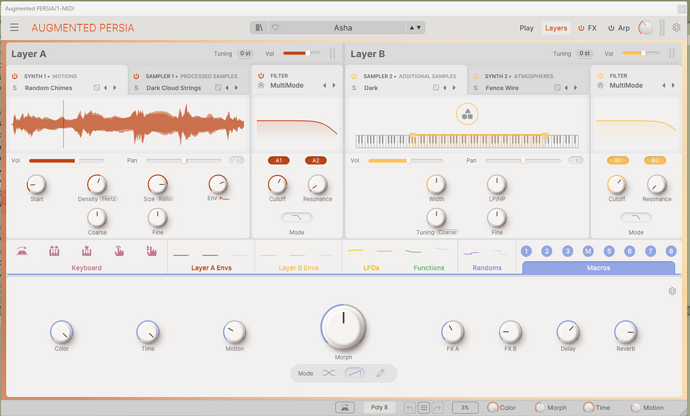690x416 pixels.
Task: Toggle Sampler 2 Additional Samples power button
Action: tap(354, 76)
